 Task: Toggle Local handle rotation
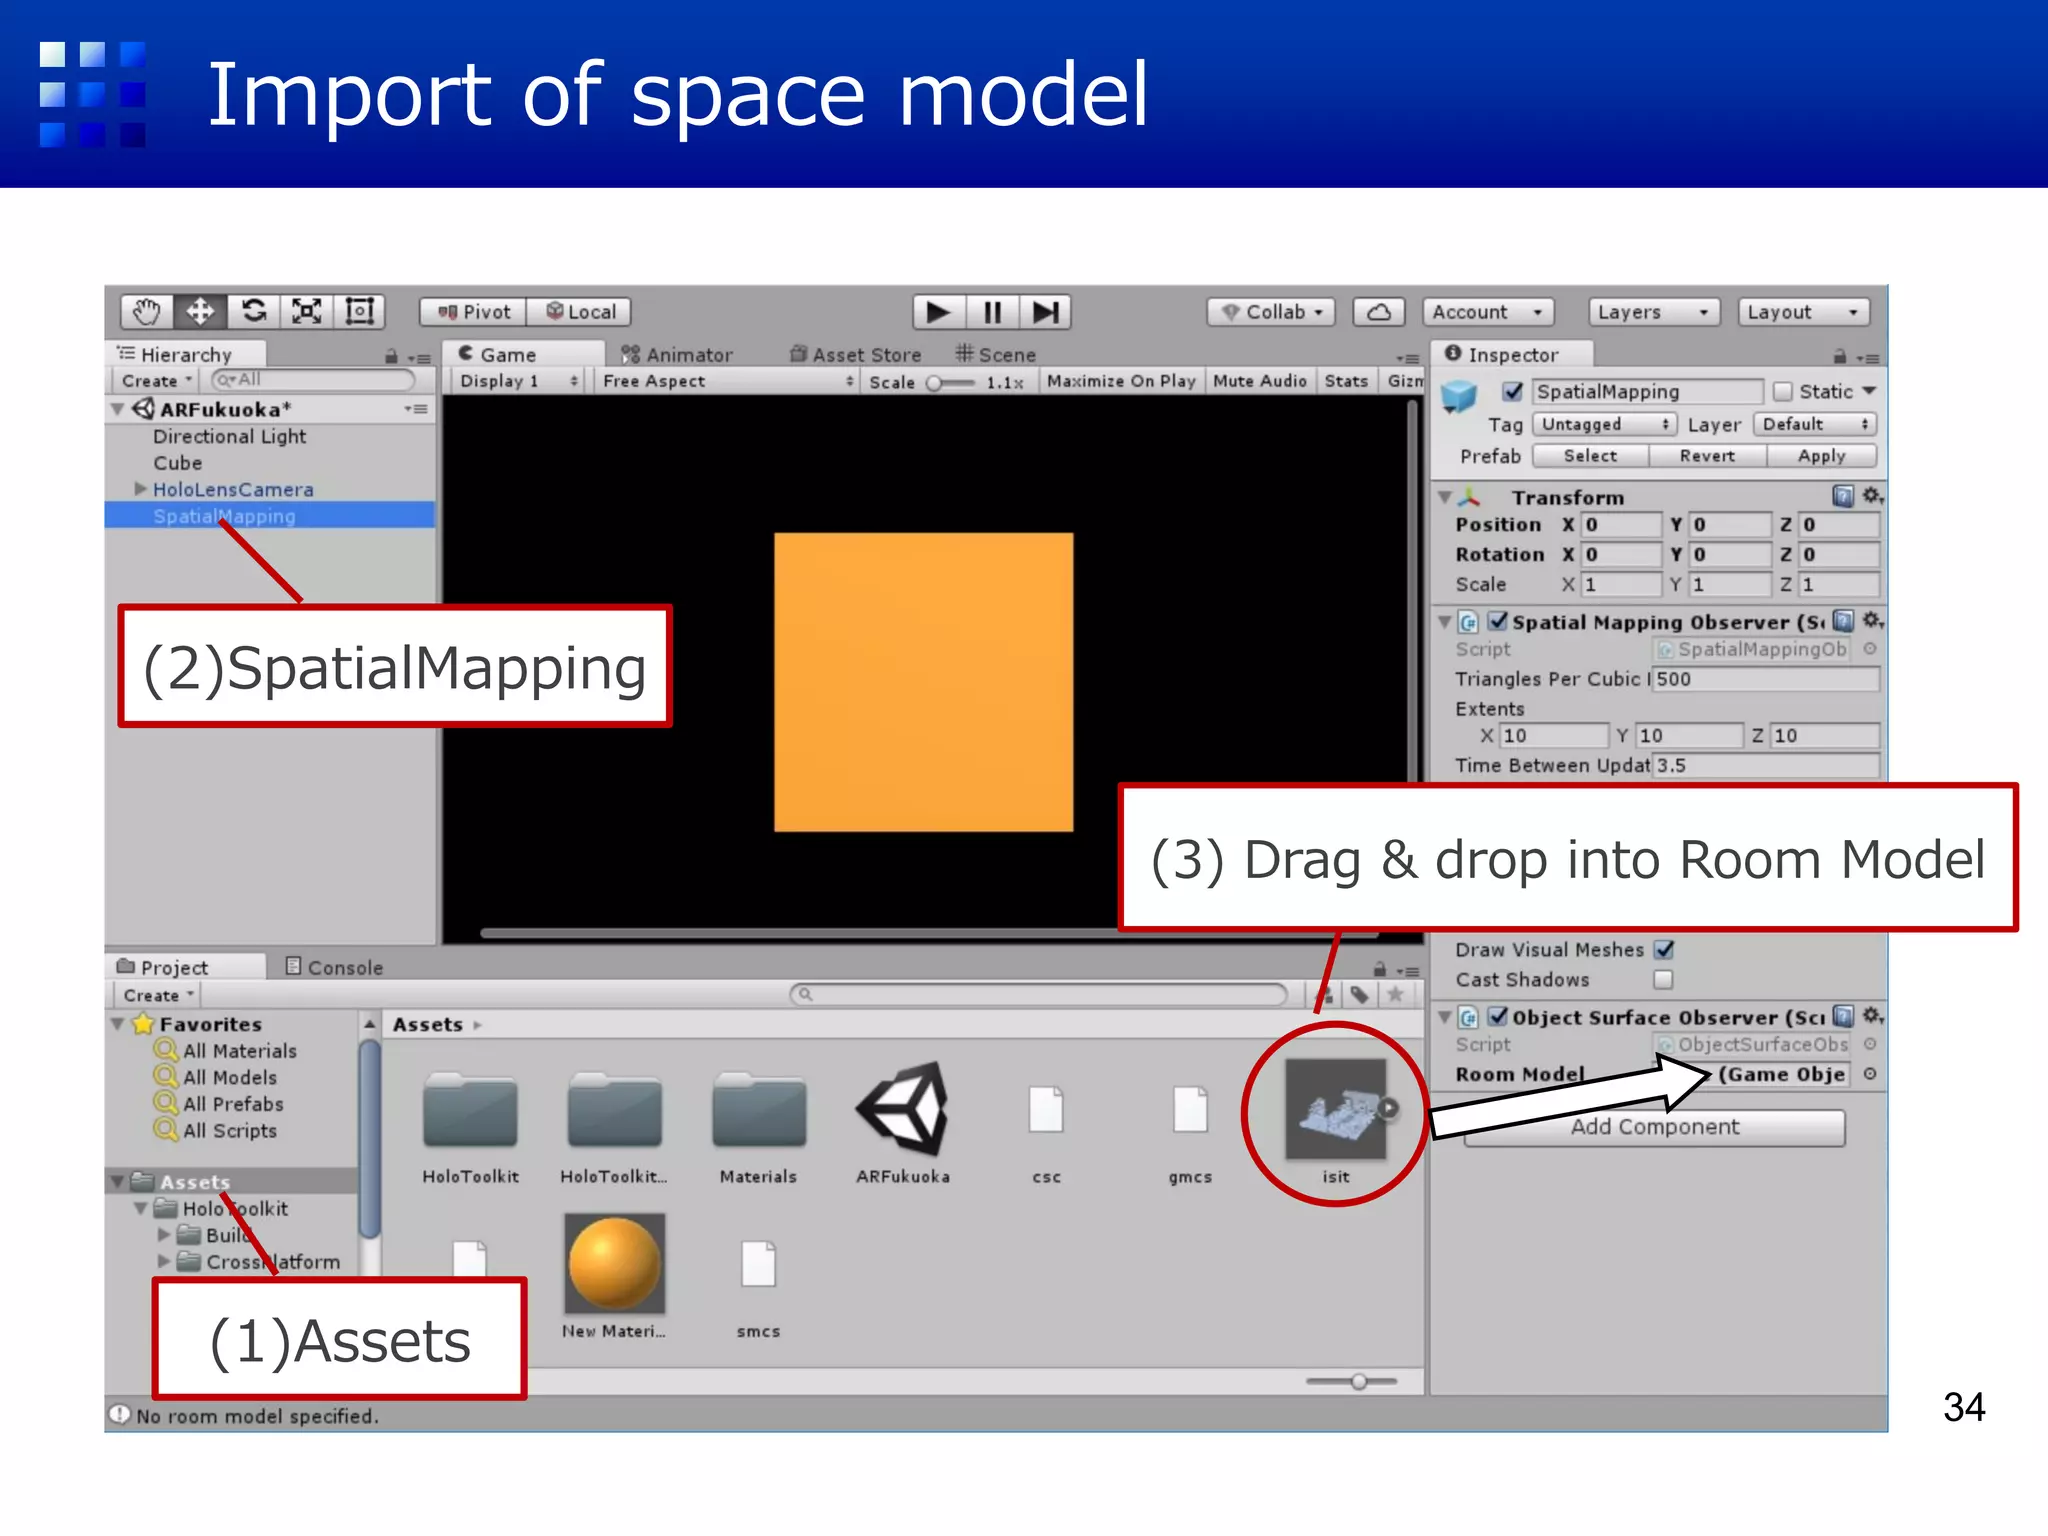[x=580, y=312]
